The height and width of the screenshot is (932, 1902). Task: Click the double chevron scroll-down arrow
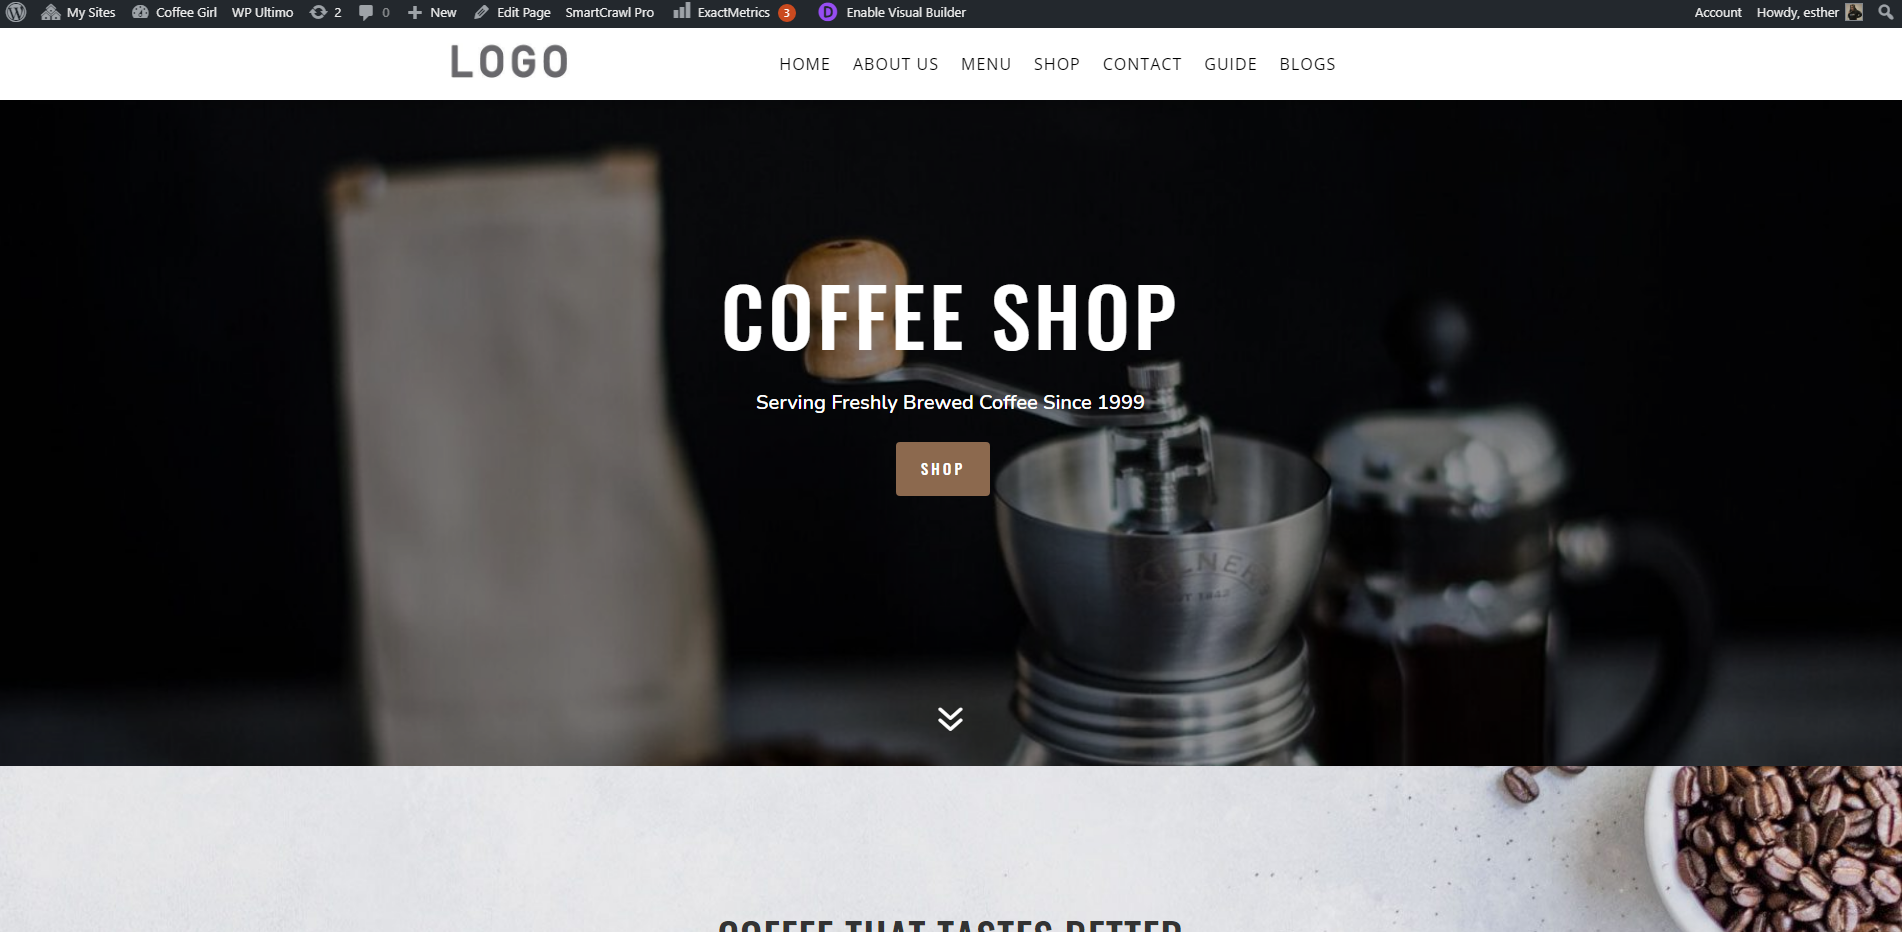click(x=950, y=719)
